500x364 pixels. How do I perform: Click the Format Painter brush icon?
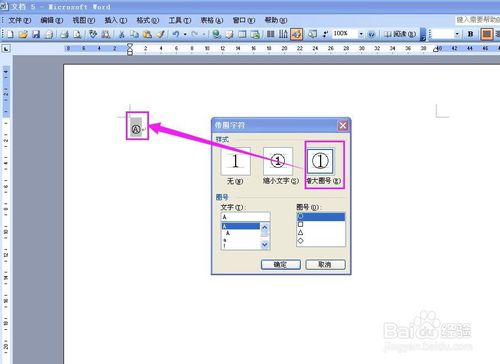[160, 34]
